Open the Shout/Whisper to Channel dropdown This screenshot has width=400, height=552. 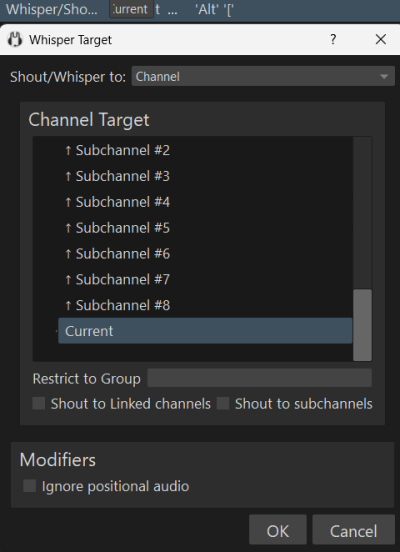pos(263,76)
